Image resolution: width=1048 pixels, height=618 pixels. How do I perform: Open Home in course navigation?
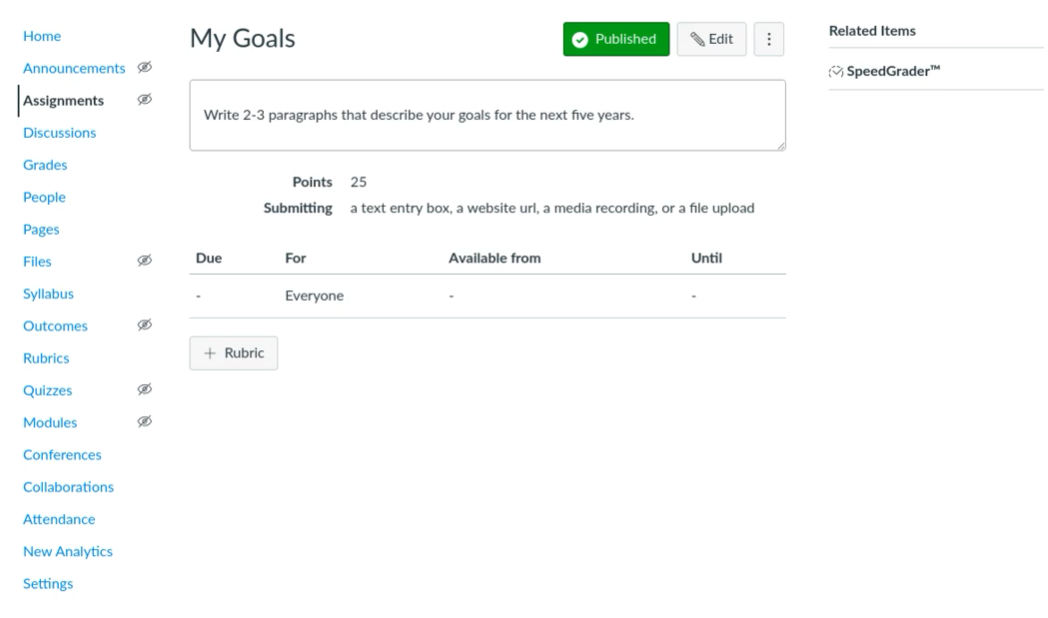point(42,36)
